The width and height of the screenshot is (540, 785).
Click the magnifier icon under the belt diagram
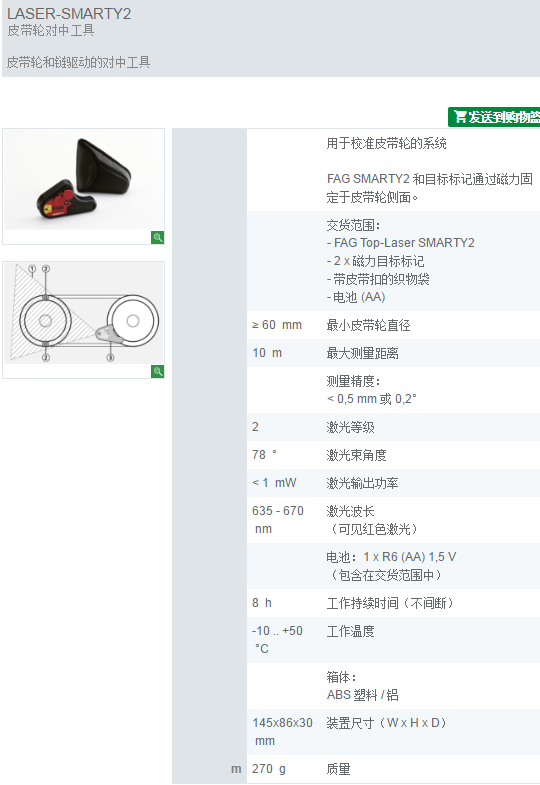point(158,371)
